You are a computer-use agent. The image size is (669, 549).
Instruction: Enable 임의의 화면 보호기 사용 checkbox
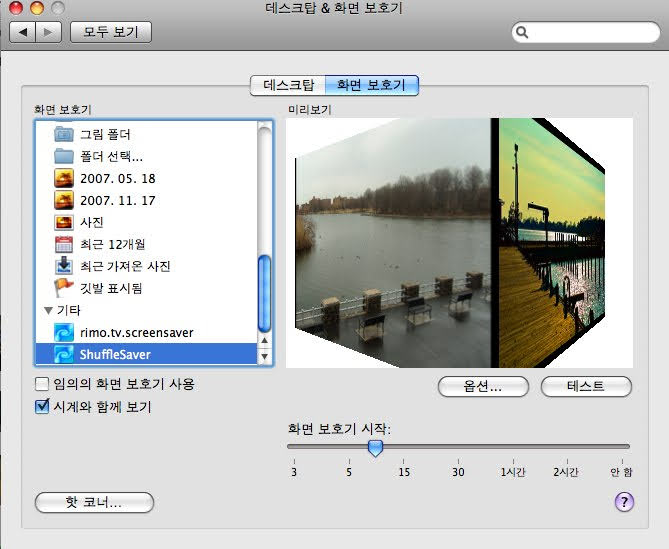[x=41, y=384]
